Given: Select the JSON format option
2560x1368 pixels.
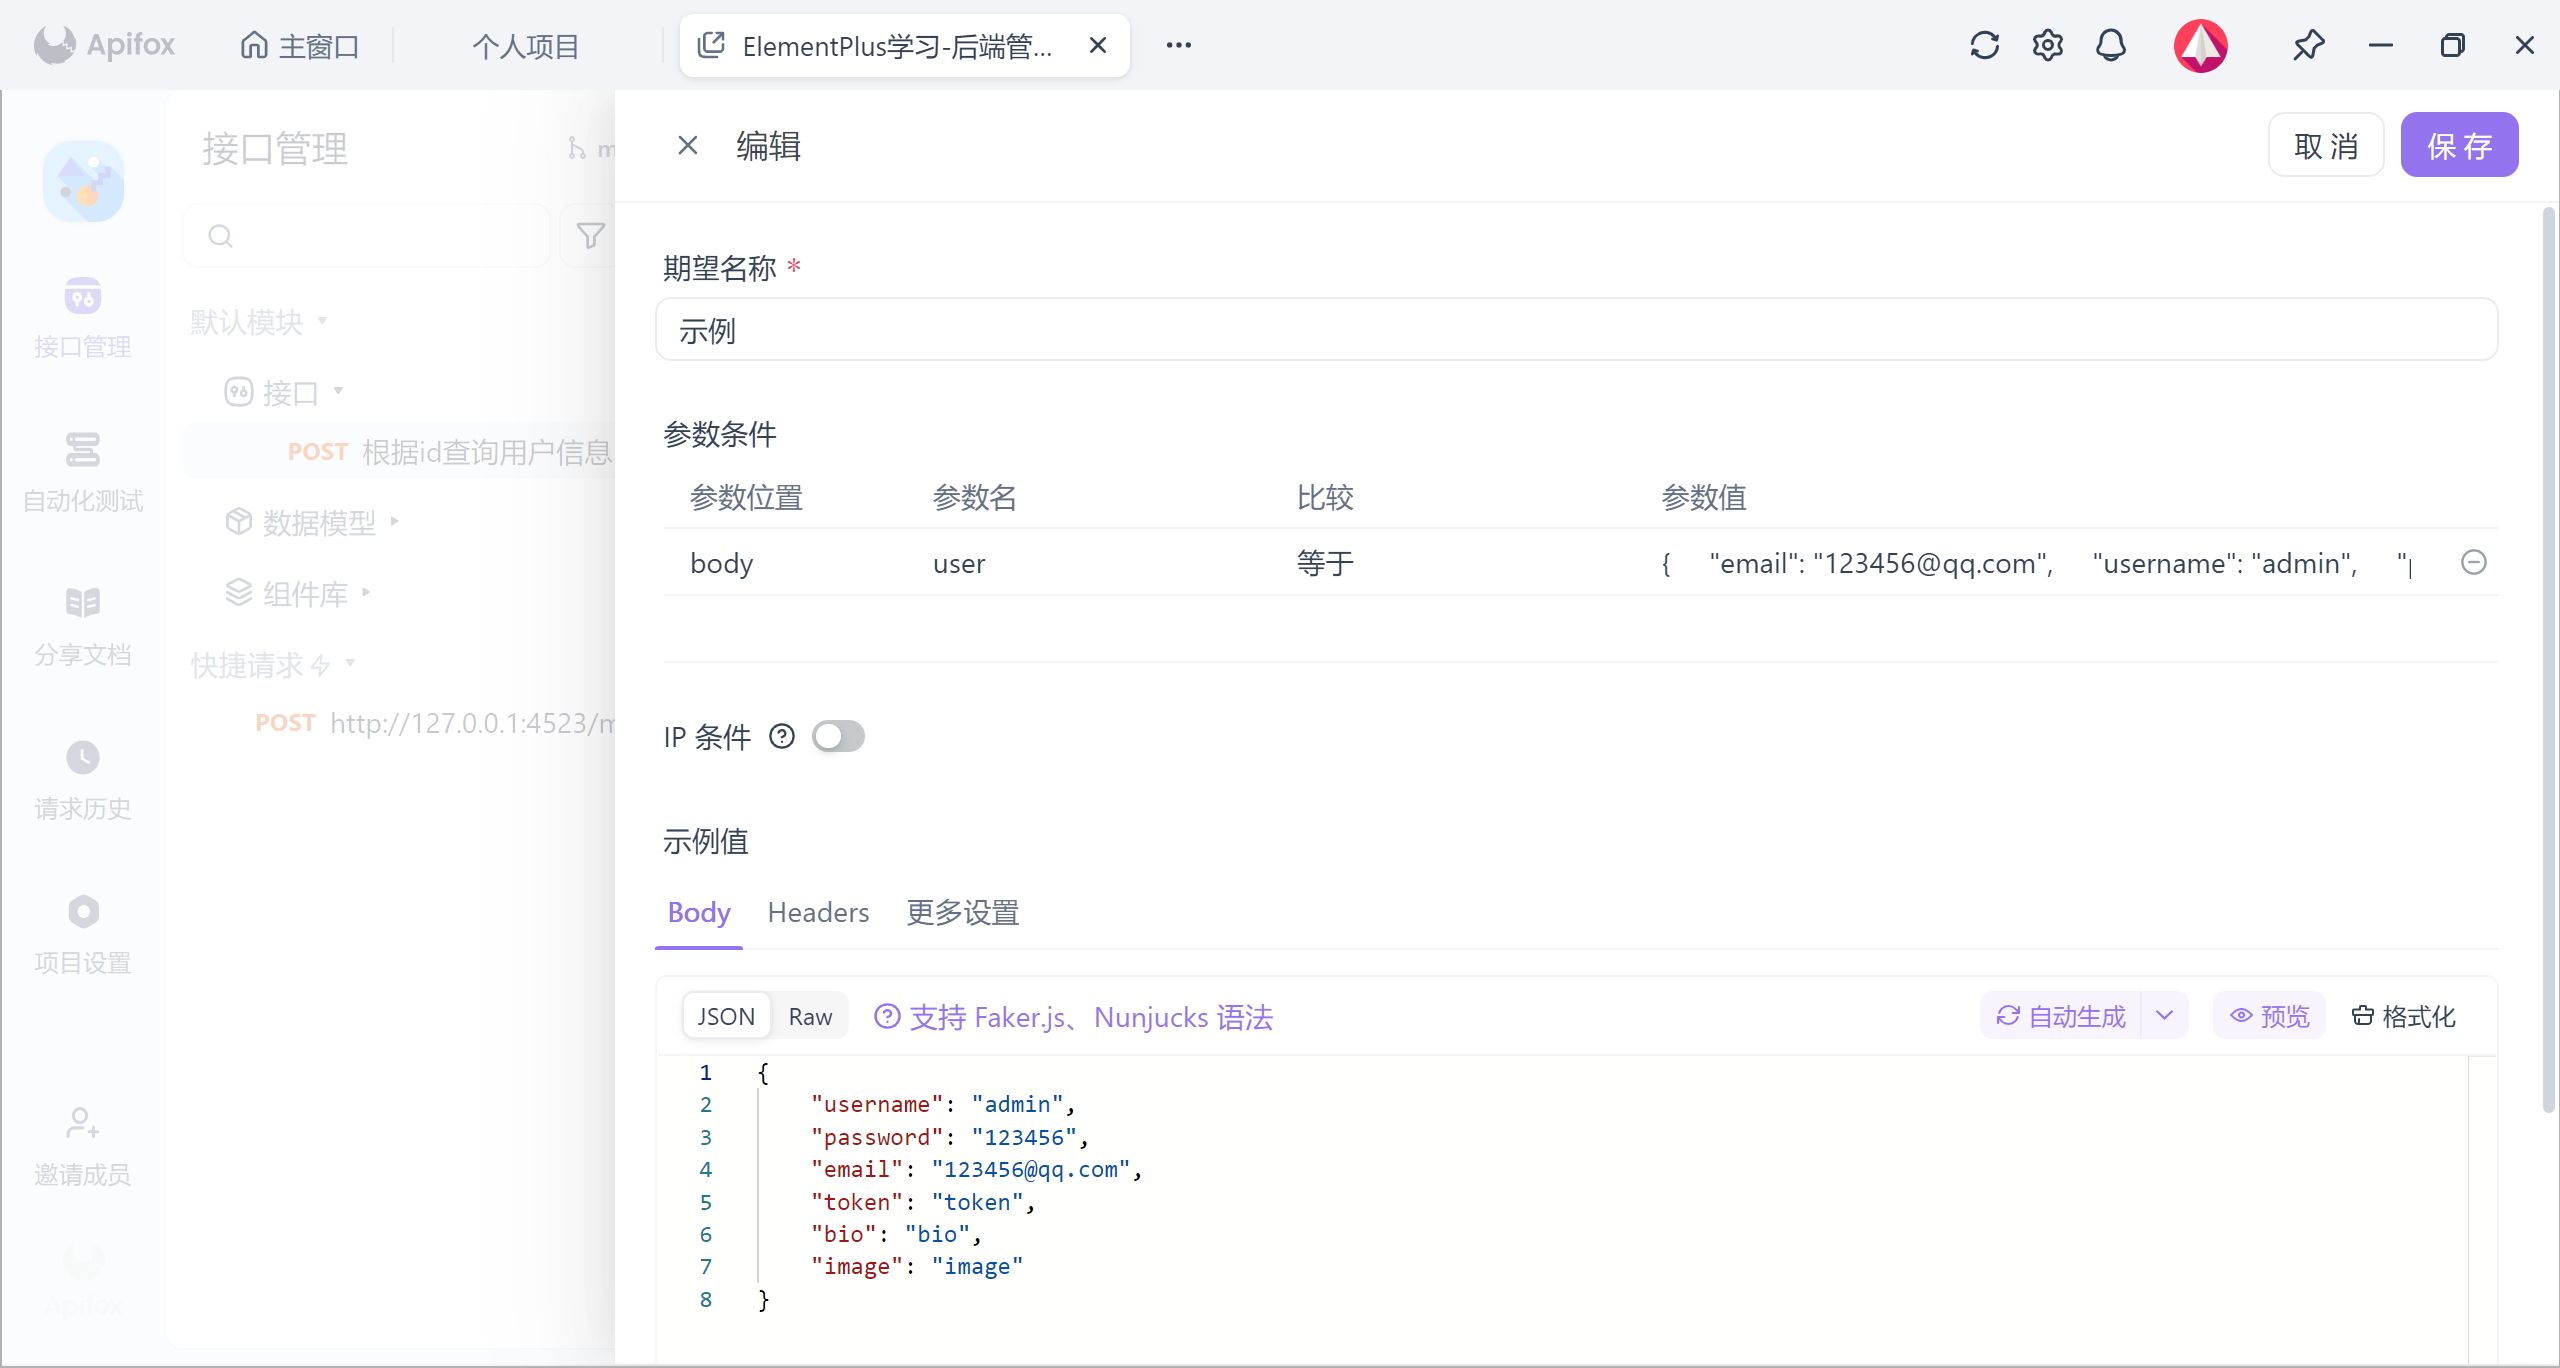Looking at the screenshot, I should pos(726,1016).
